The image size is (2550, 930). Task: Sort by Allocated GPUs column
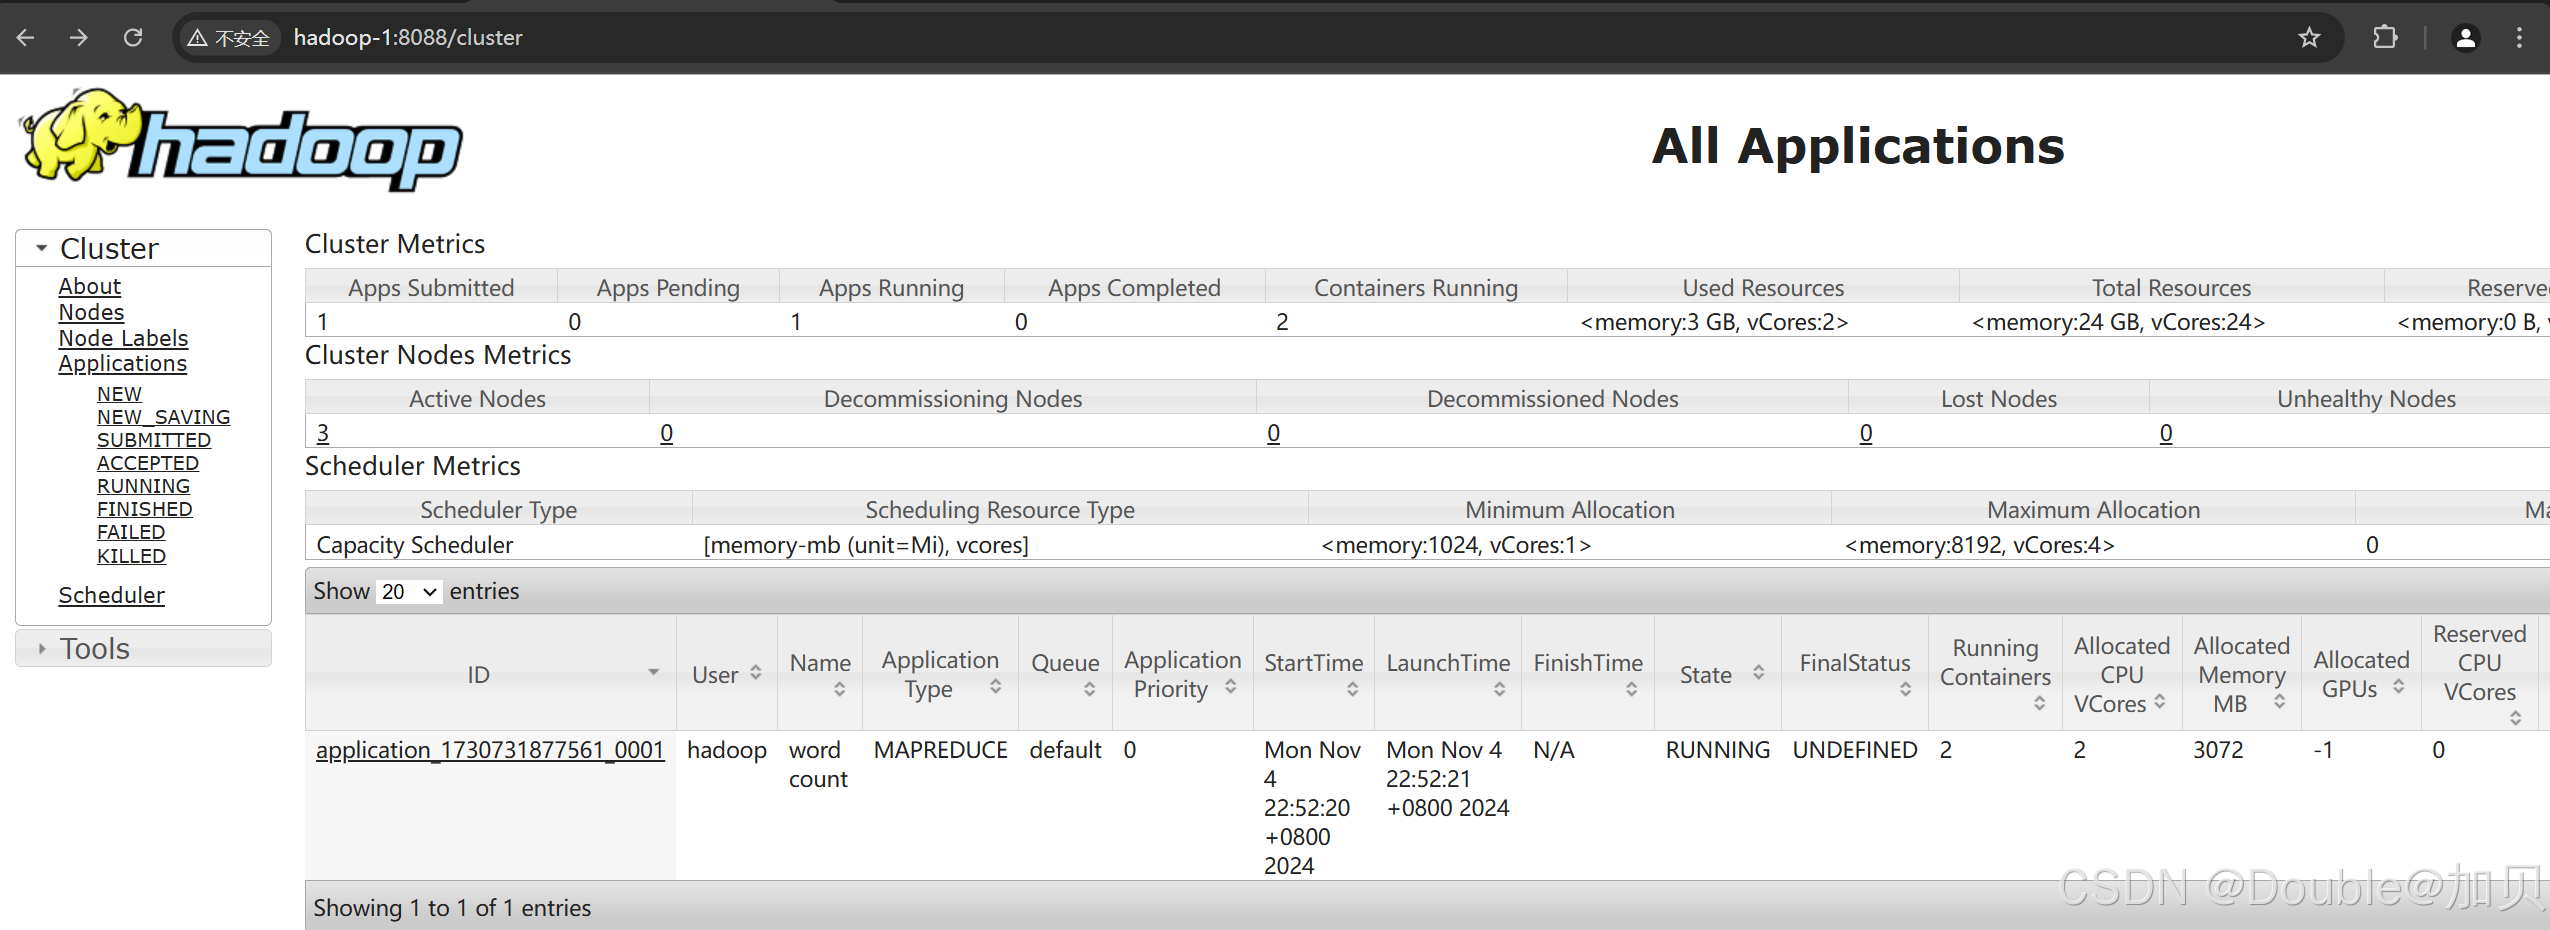pyautogui.click(x=2398, y=686)
